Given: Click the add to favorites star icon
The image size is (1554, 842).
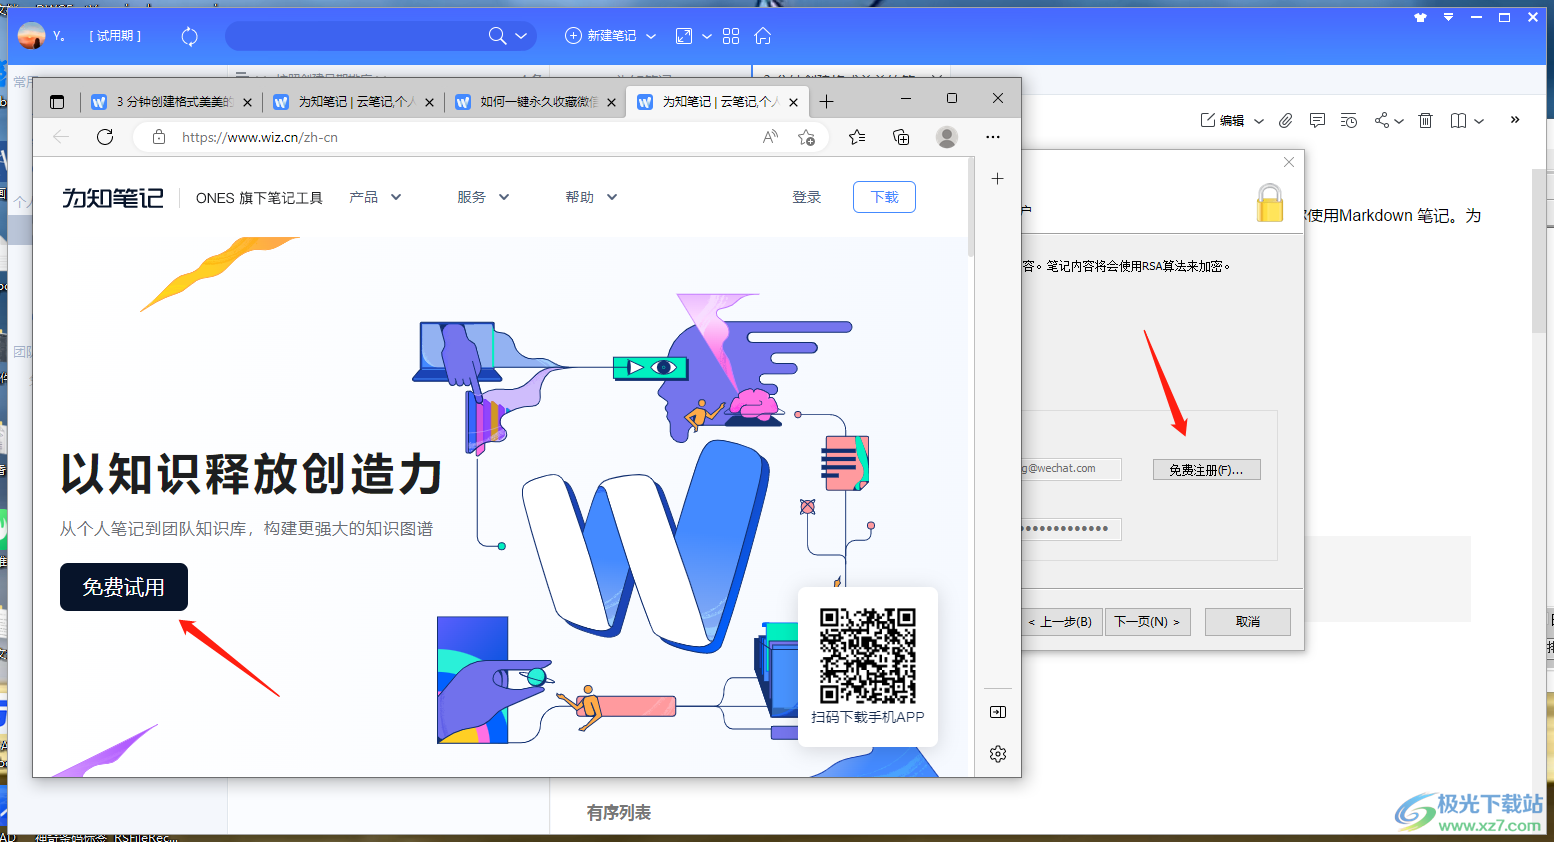Looking at the screenshot, I should pos(807,137).
